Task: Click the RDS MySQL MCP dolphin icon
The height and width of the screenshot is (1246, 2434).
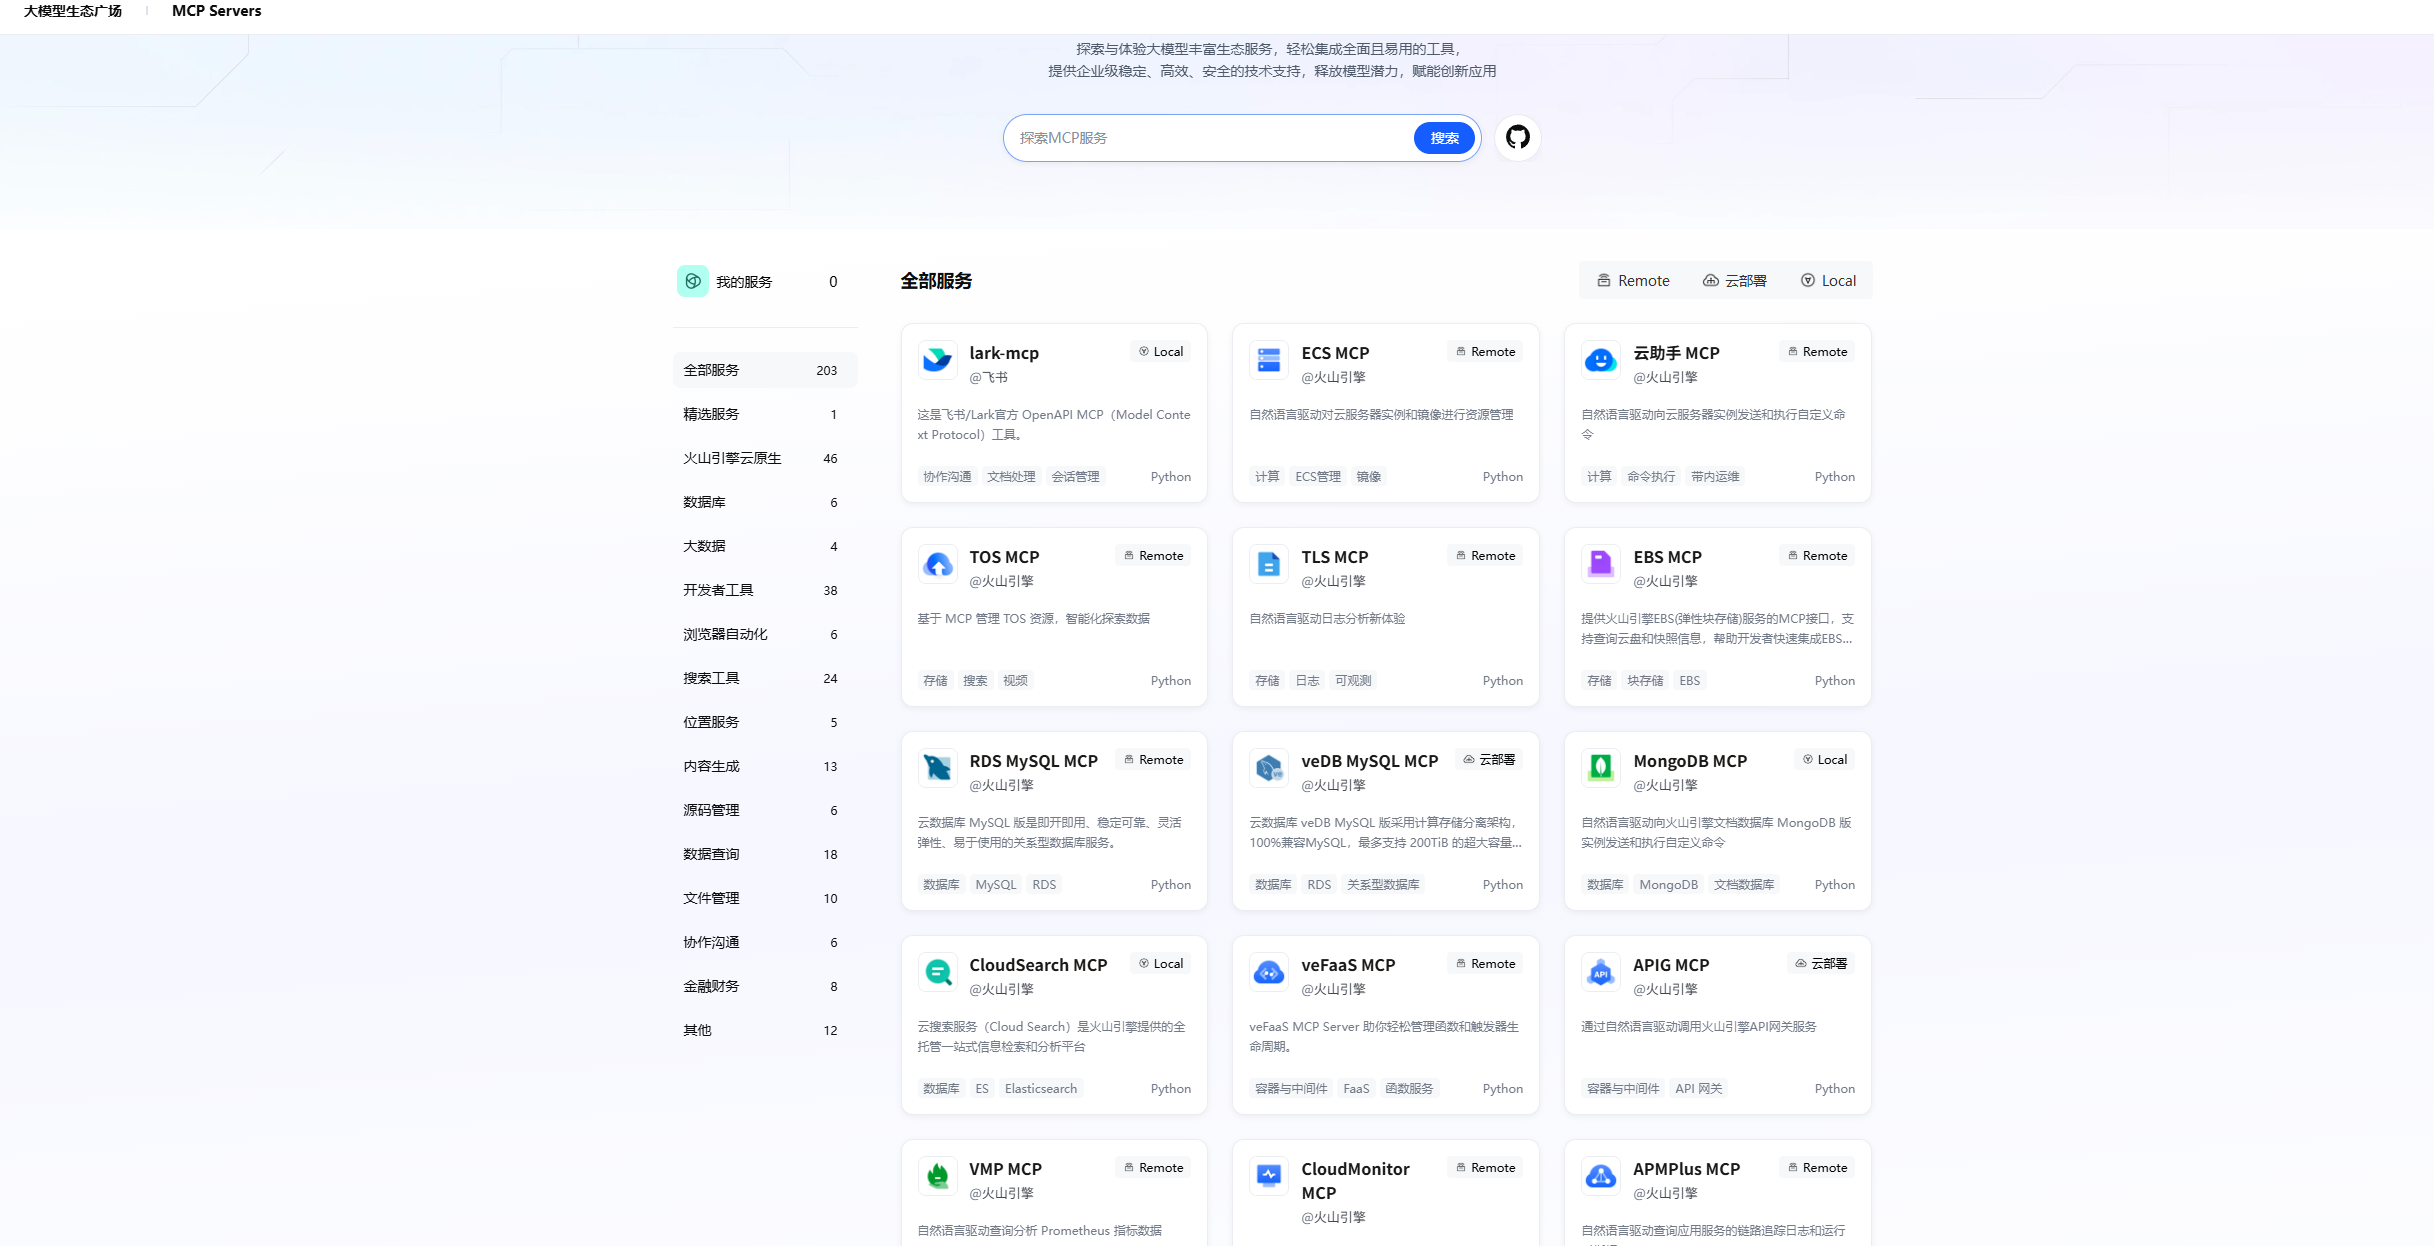Action: (x=937, y=768)
